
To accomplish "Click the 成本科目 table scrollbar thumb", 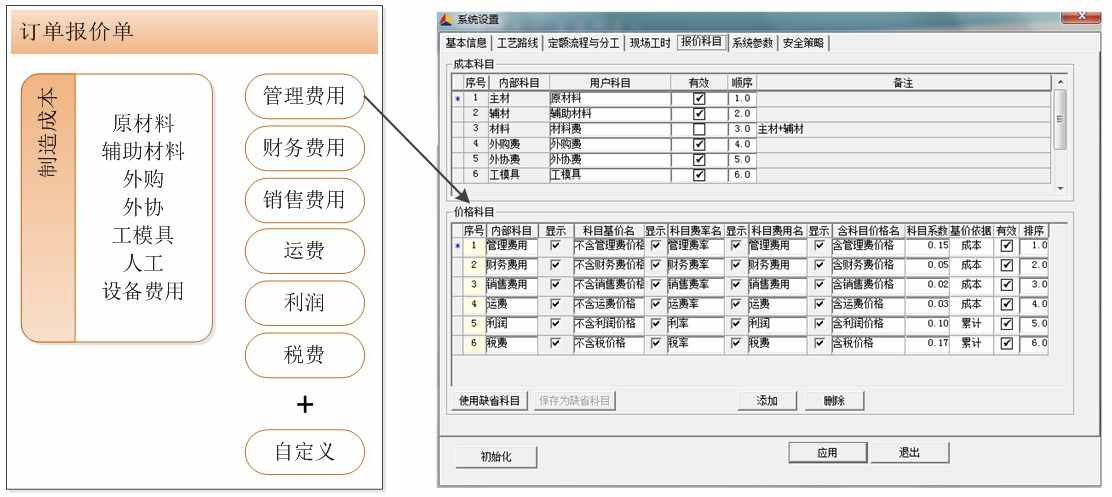I will [x=1060, y=118].
